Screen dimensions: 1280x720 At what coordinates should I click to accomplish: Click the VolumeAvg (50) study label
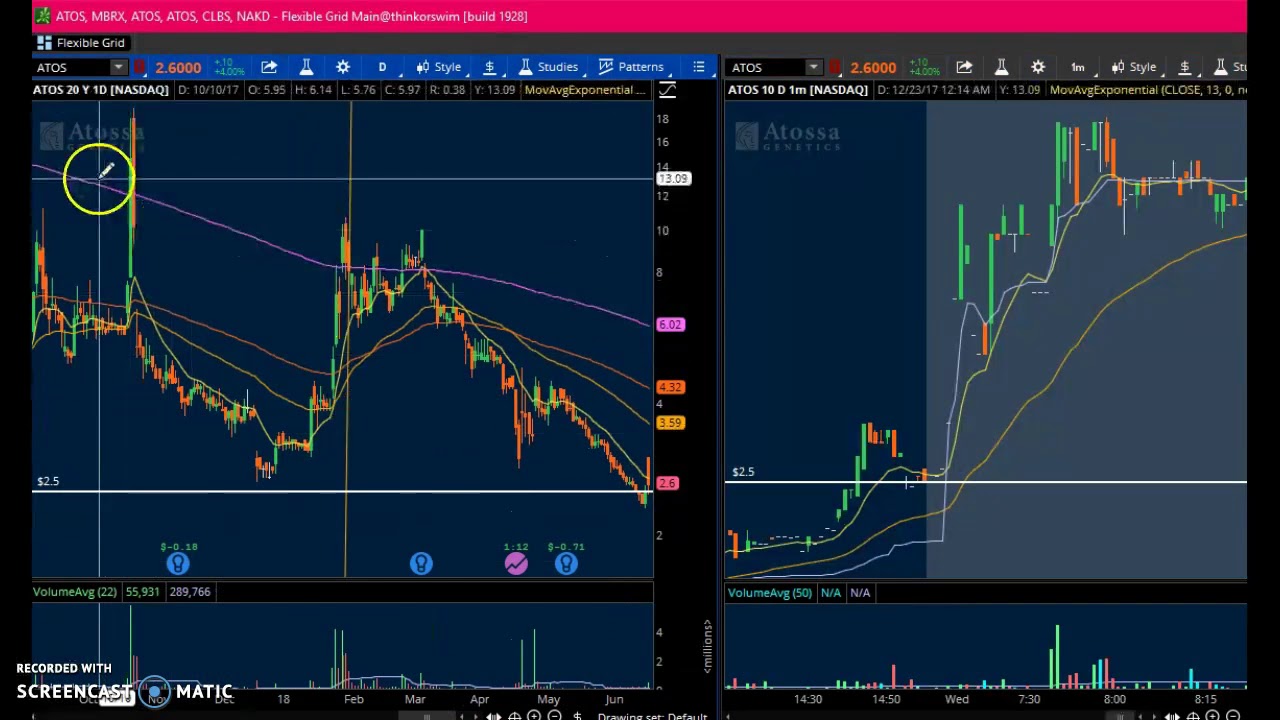(x=770, y=593)
